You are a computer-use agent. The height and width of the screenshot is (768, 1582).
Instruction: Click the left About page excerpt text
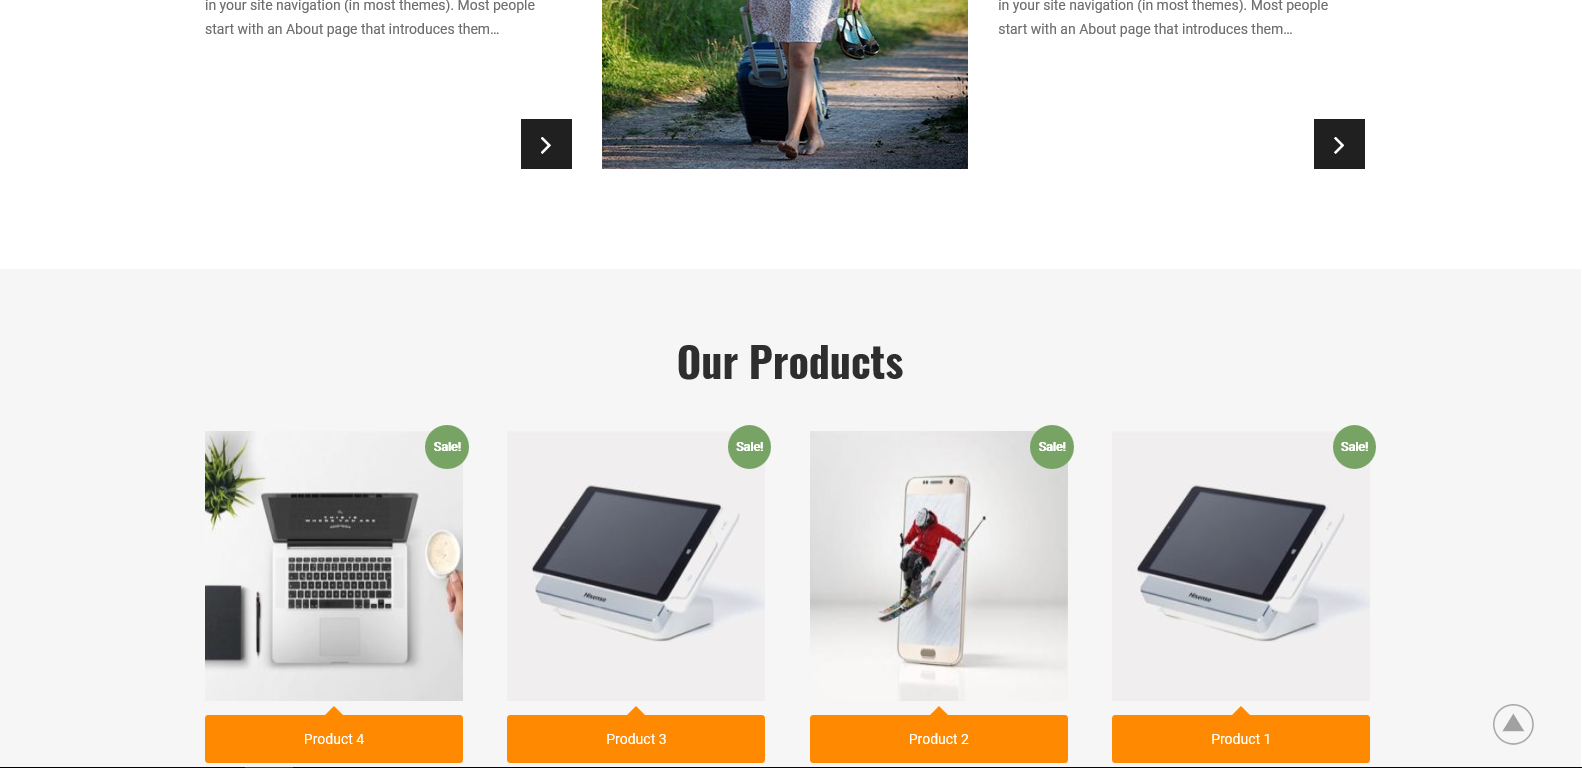[x=370, y=18]
